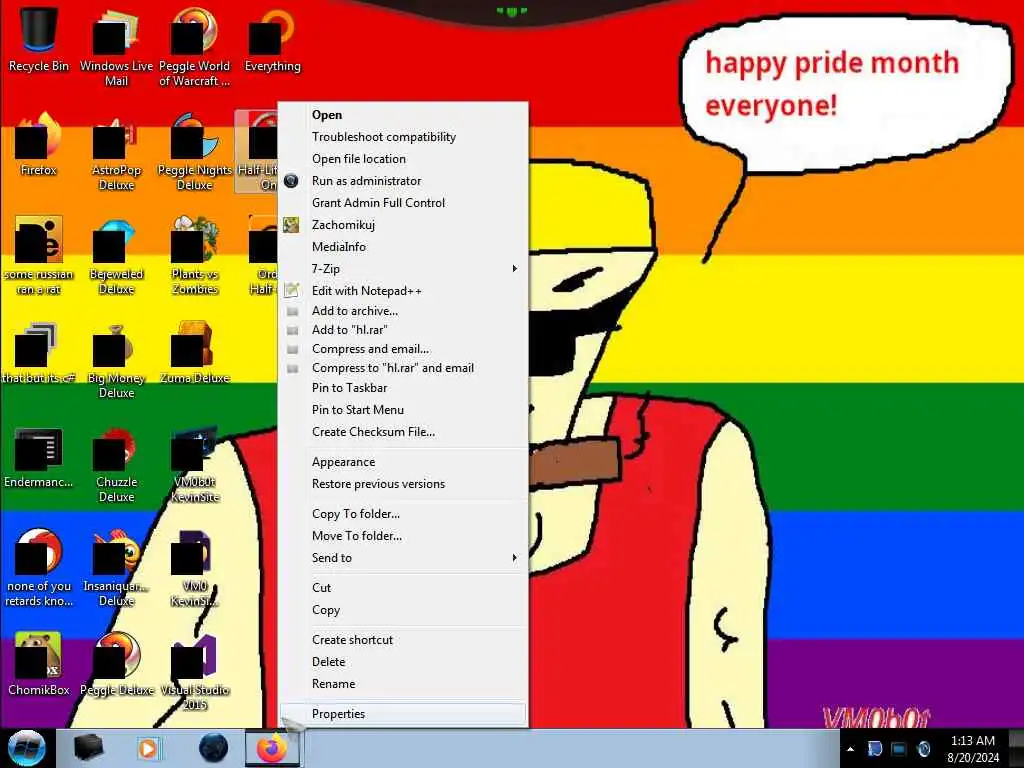The height and width of the screenshot is (768, 1024).
Task: Select Pin to Start Menu
Action: click(403, 409)
